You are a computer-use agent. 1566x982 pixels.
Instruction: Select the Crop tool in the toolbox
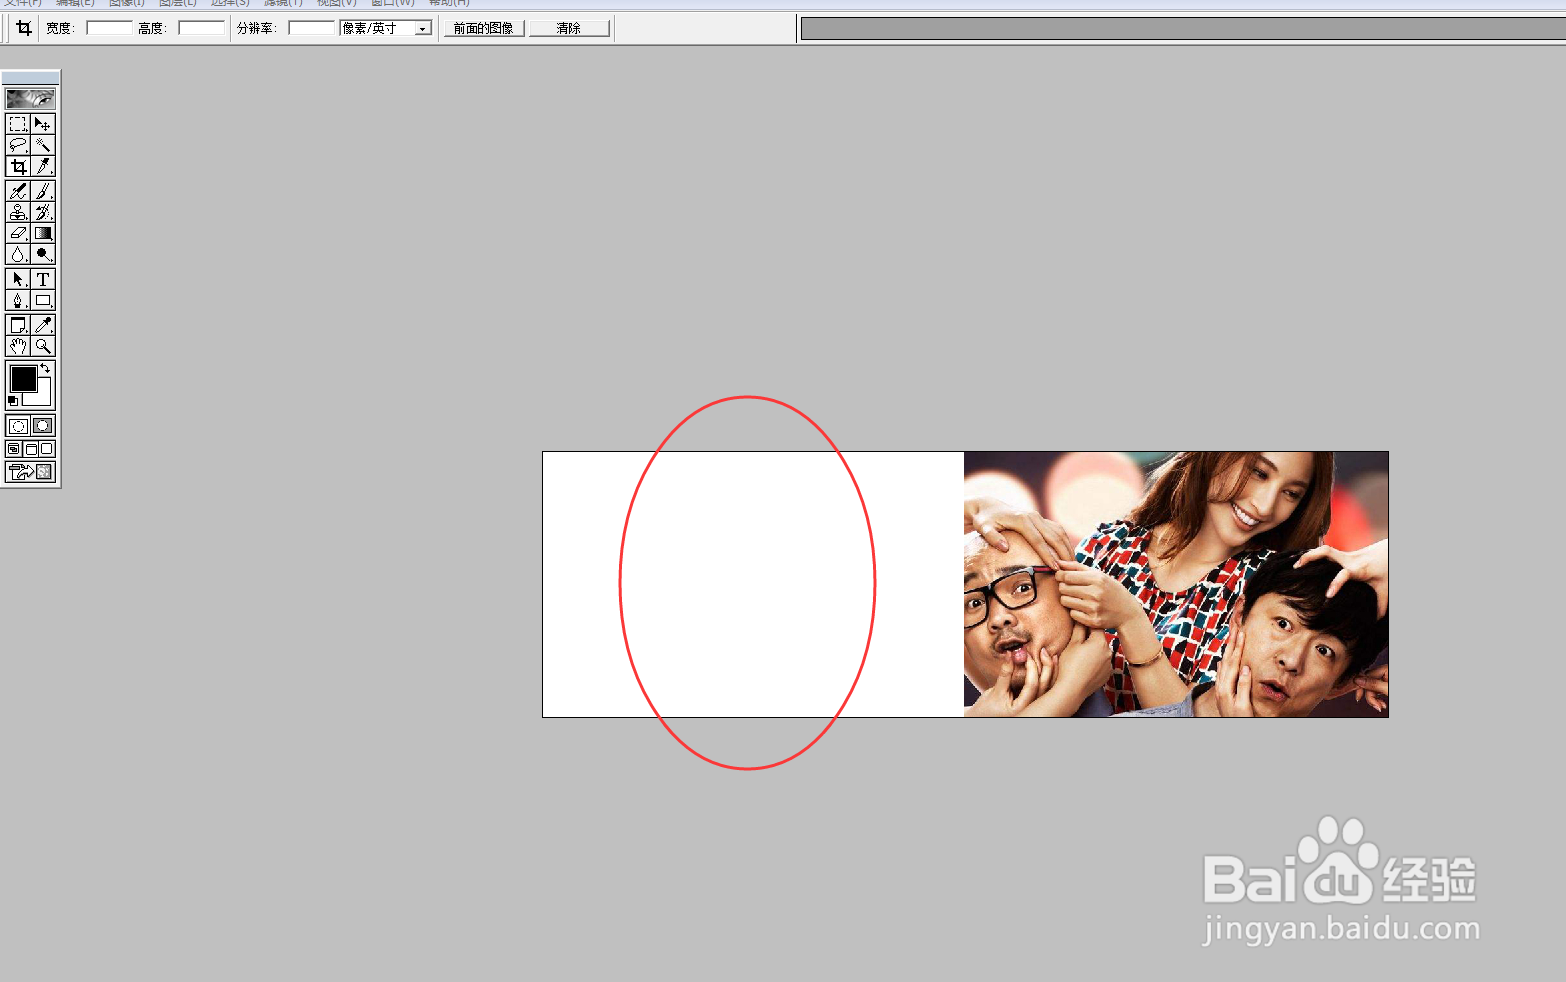coord(18,166)
